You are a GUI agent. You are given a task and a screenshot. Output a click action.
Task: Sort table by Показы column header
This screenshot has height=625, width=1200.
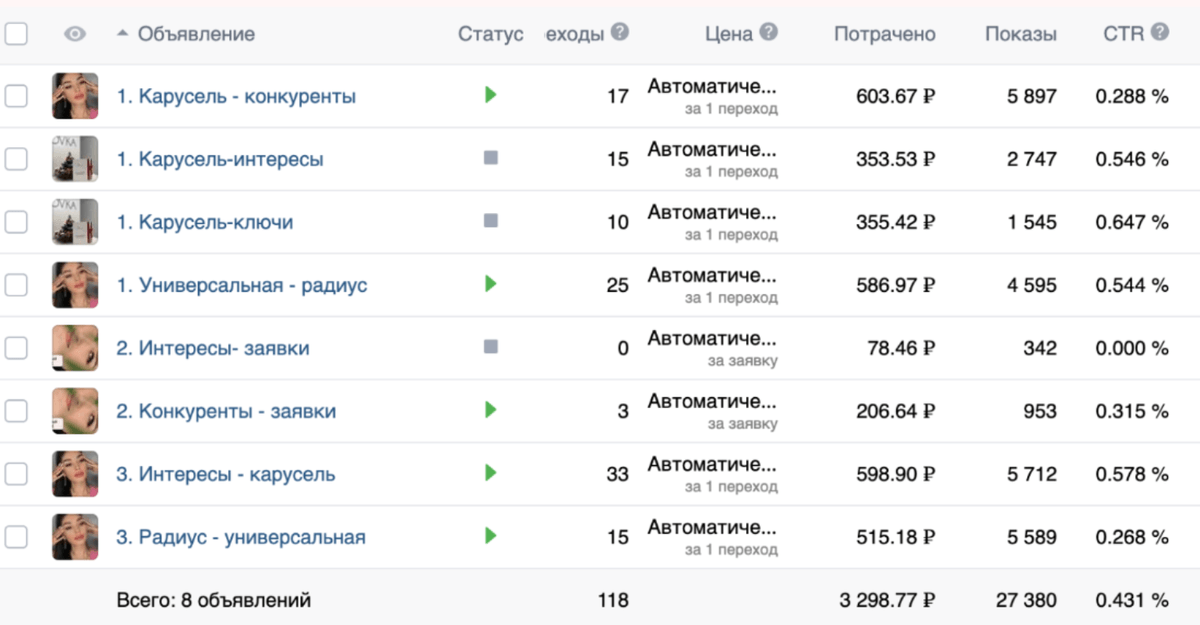pyautogui.click(x=1020, y=34)
